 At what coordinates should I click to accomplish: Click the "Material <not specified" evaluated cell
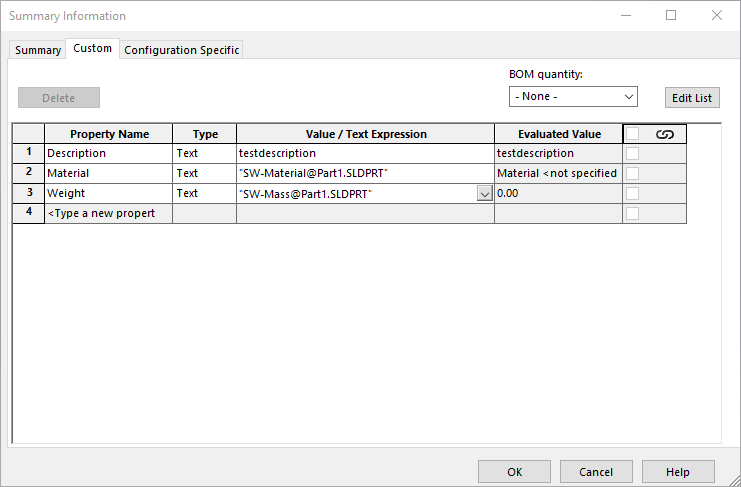pos(559,173)
